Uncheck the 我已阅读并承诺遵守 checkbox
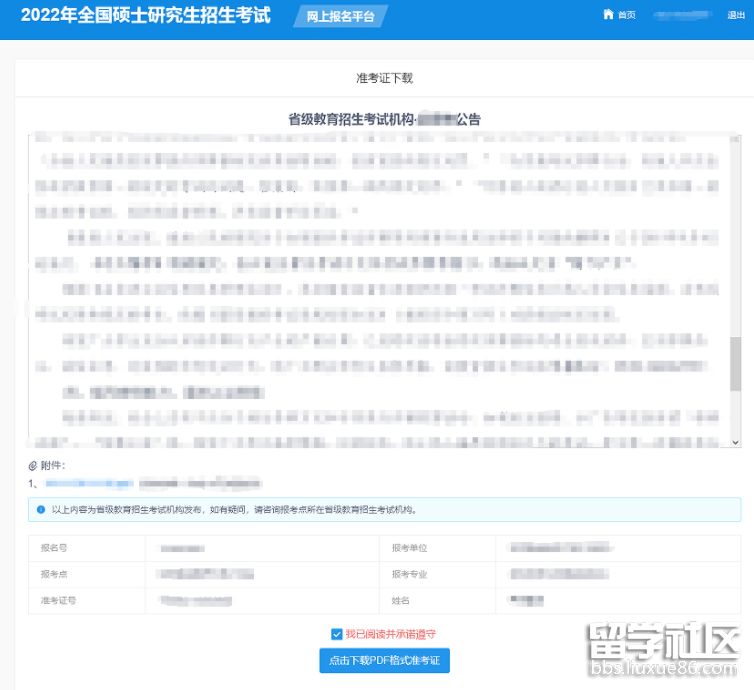The width and height of the screenshot is (754, 690). pyautogui.click(x=337, y=634)
